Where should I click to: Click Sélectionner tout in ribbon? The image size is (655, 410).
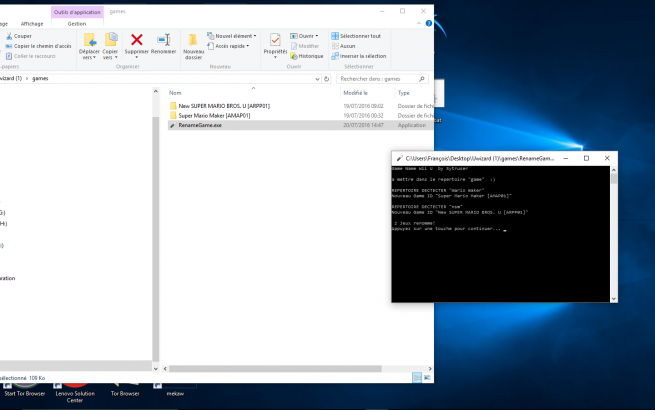click(360, 36)
